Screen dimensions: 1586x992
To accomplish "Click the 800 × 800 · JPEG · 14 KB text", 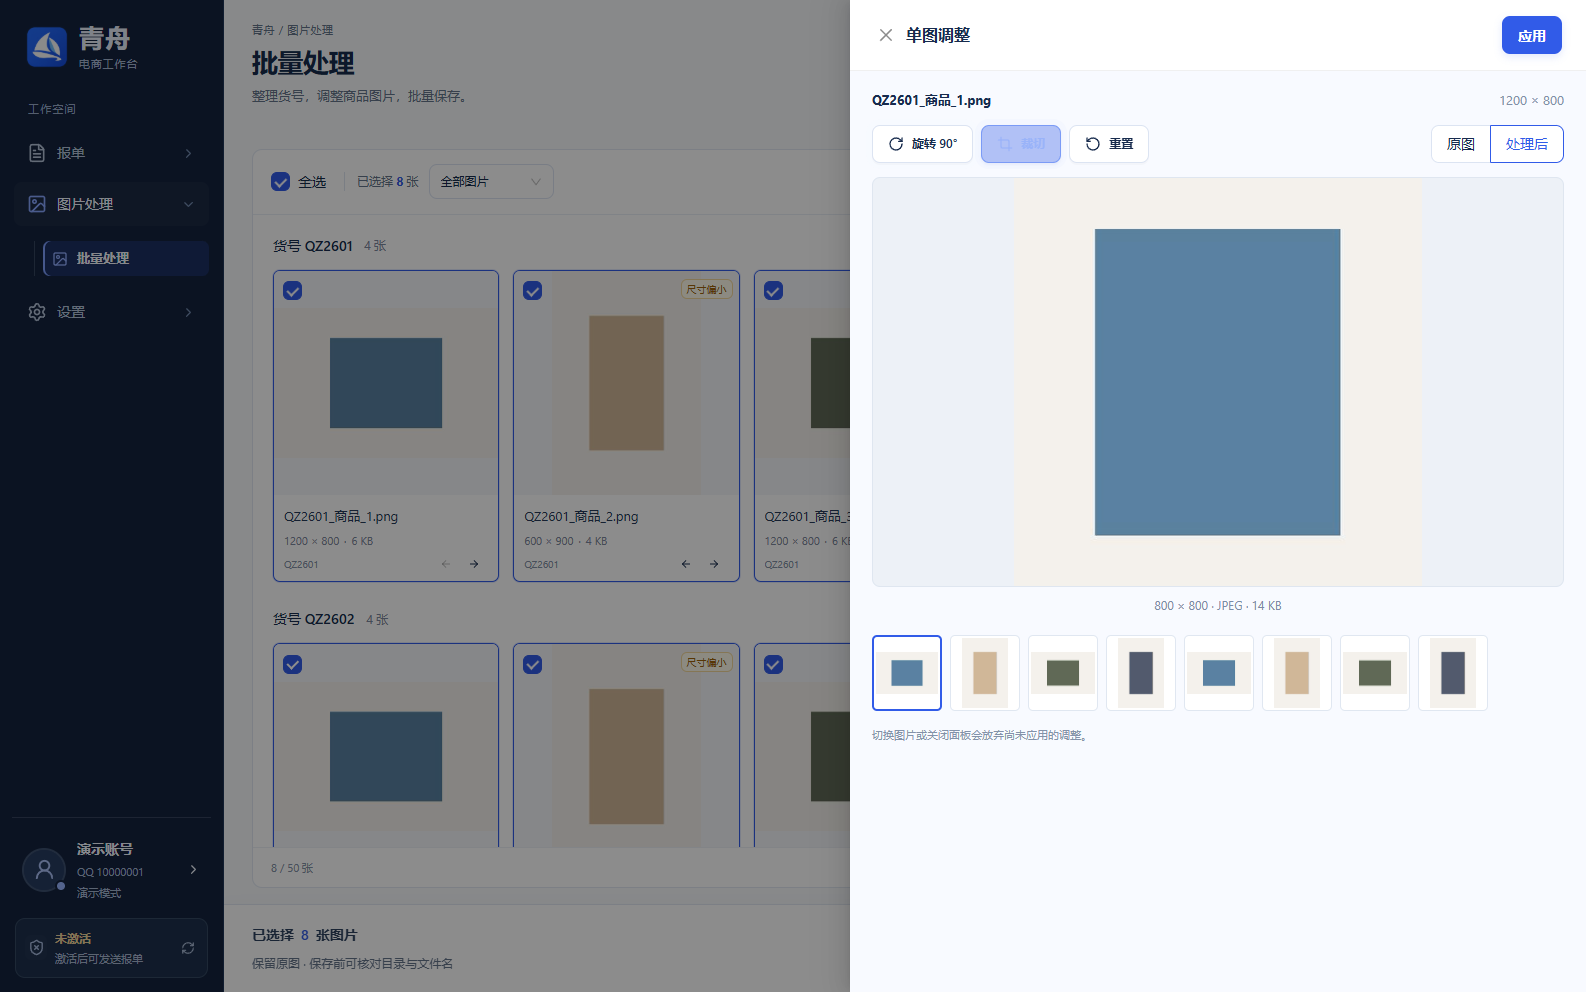I will point(1217,606).
